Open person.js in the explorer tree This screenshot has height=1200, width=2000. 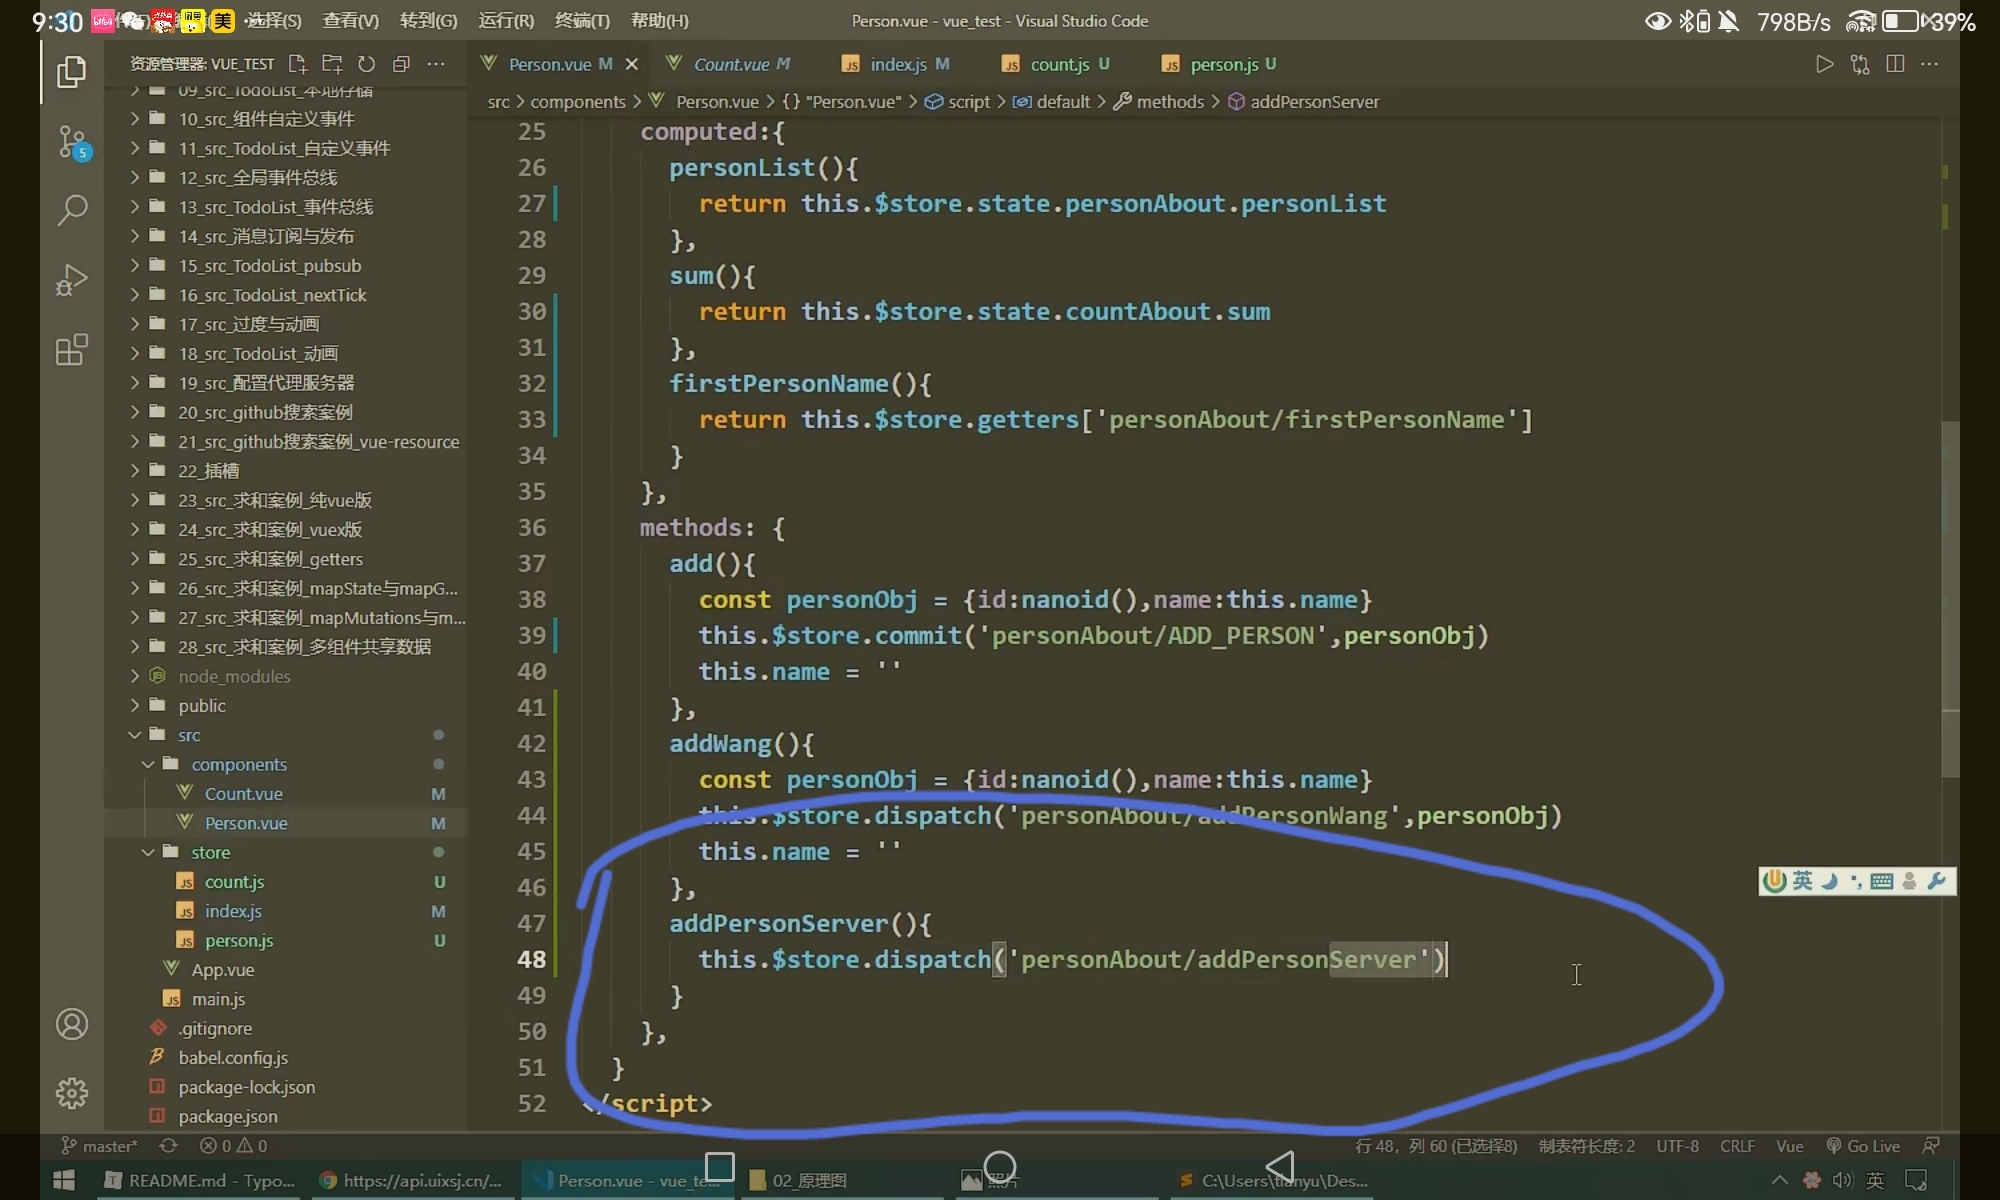click(238, 940)
